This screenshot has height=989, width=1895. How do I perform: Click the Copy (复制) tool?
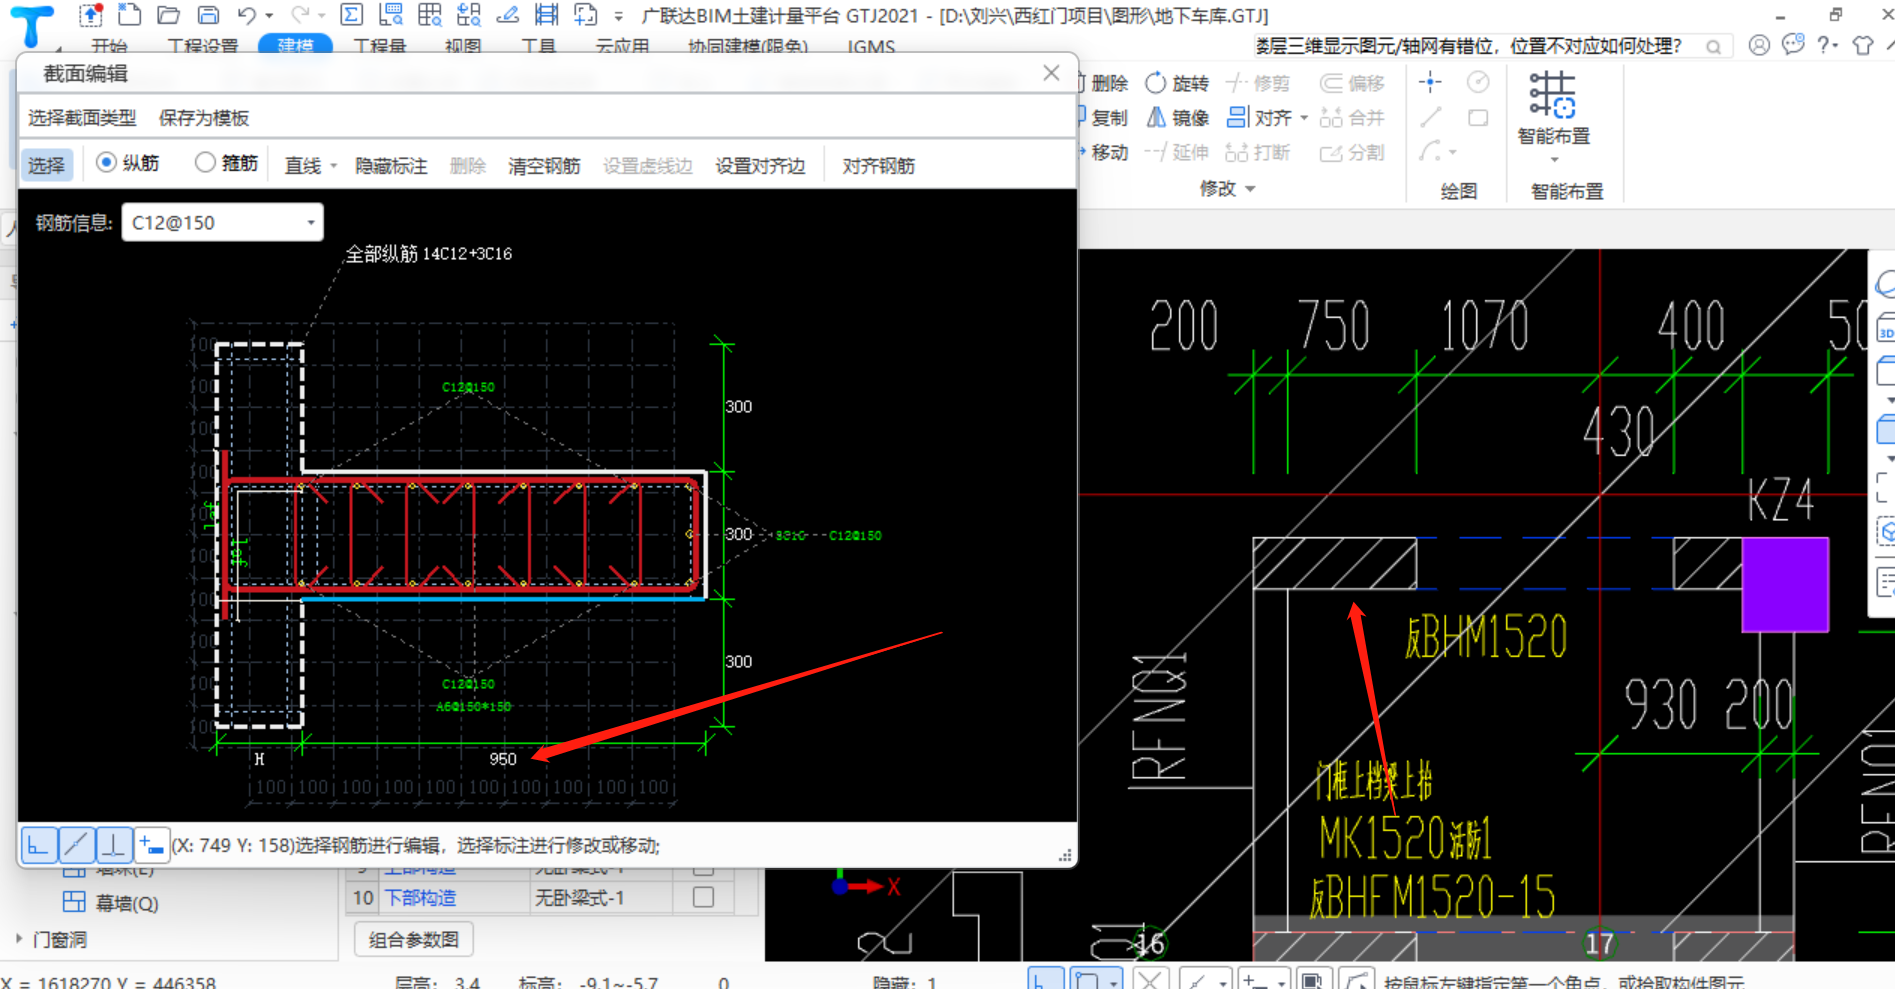click(x=1102, y=118)
